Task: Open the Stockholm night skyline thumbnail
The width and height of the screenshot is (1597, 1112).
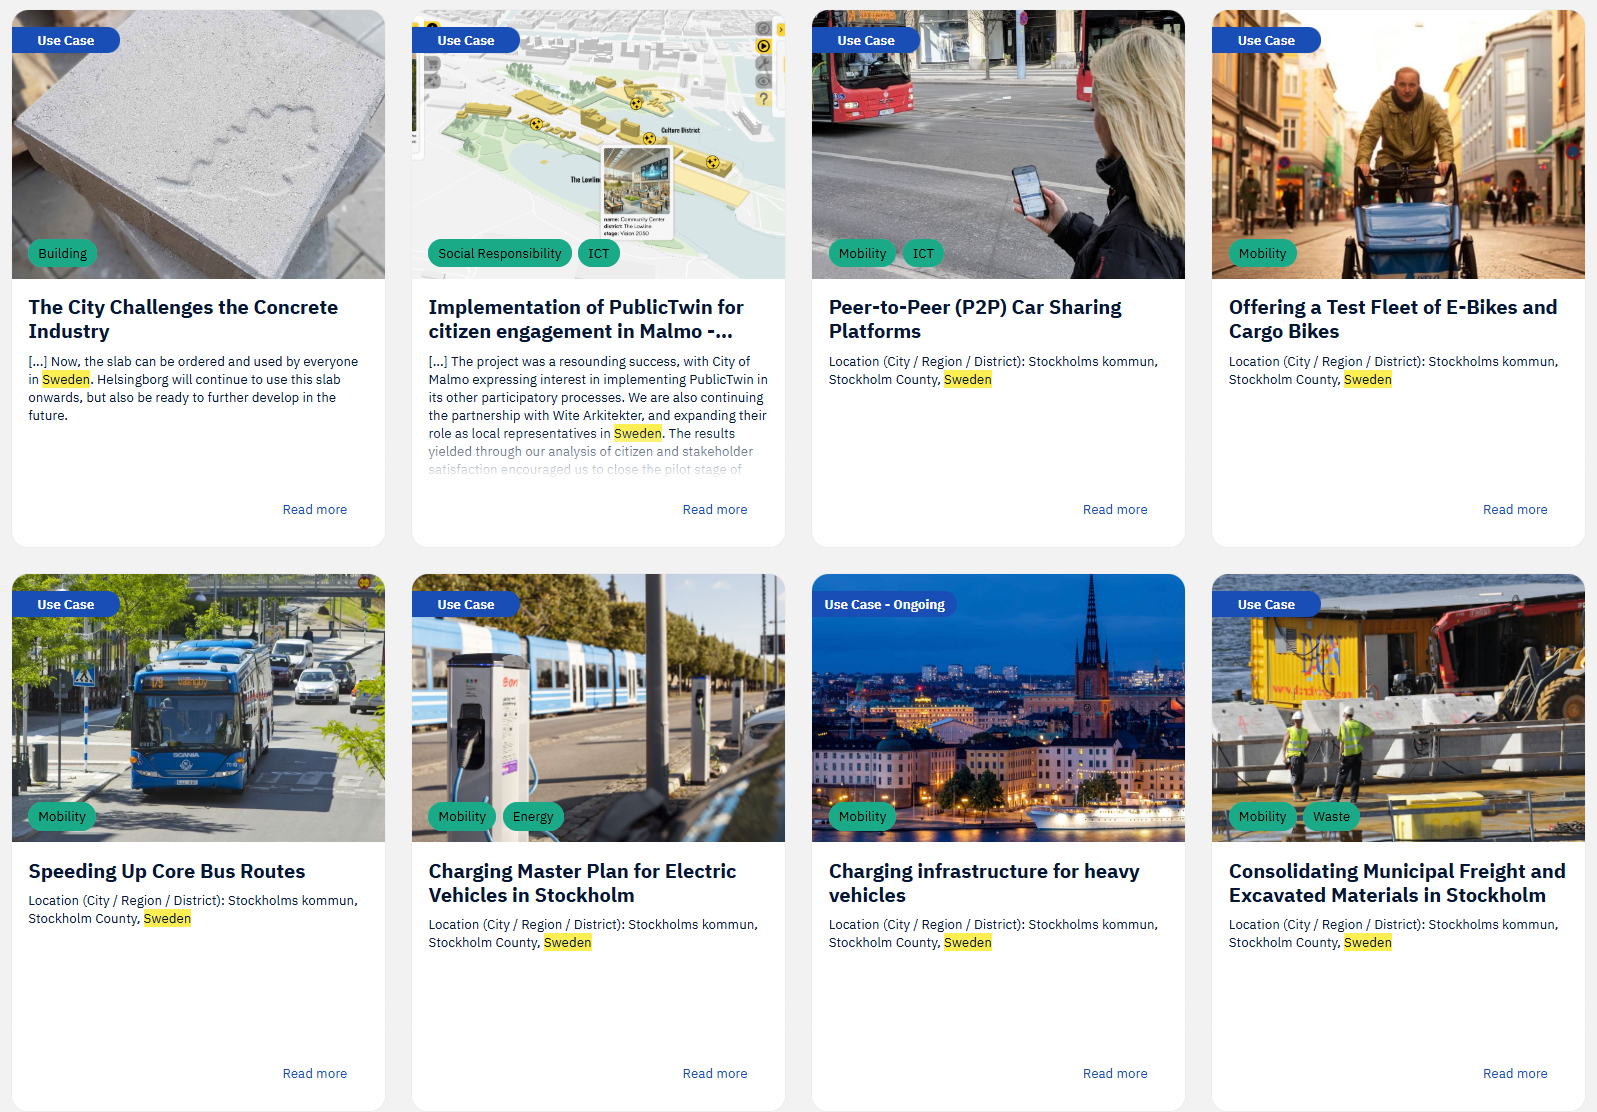Action: (x=998, y=708)
